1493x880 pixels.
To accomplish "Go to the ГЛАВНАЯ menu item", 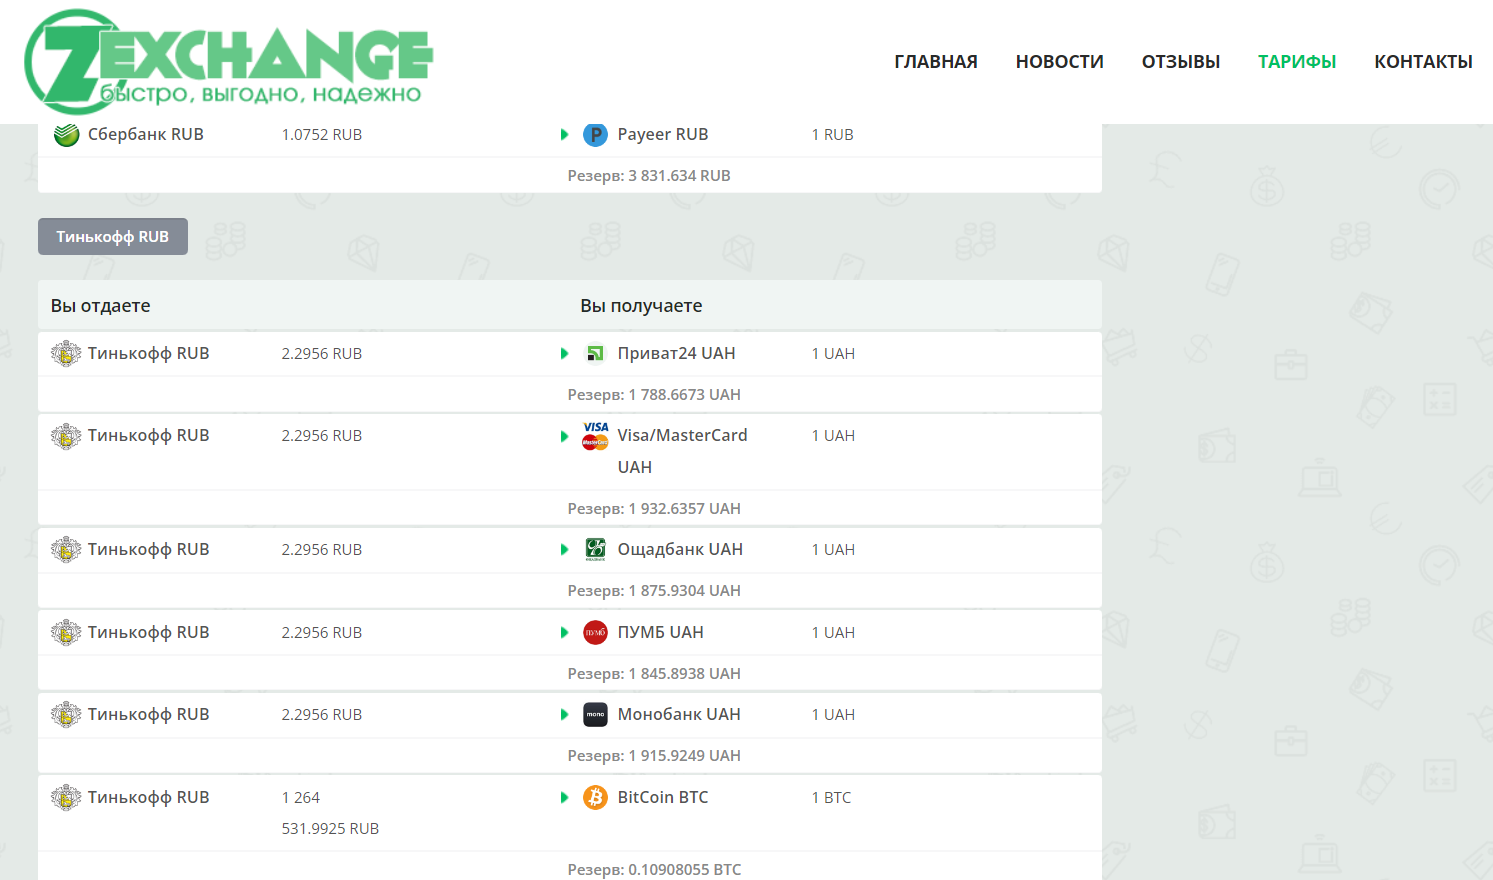I will 936,62.
